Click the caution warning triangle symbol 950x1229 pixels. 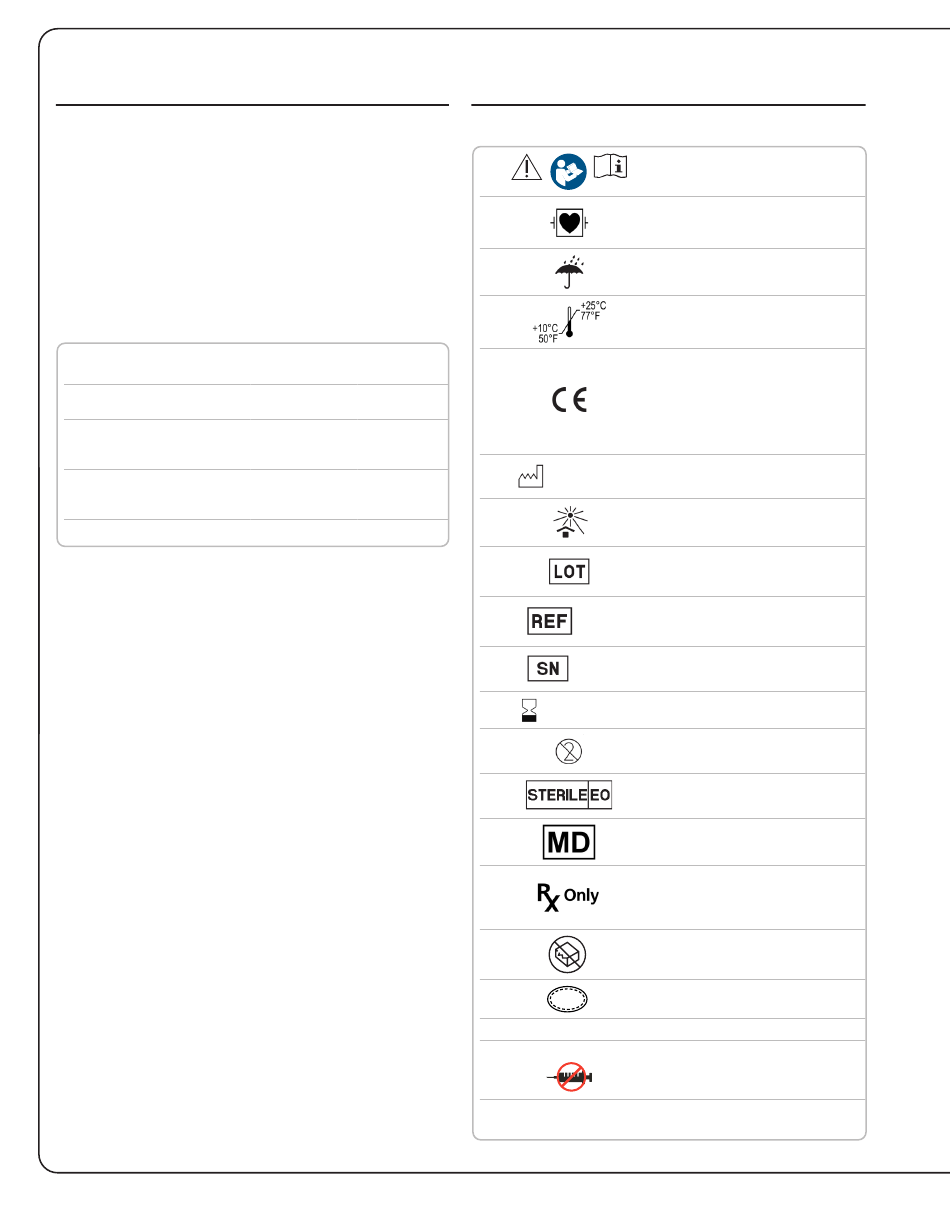point(526,167)
